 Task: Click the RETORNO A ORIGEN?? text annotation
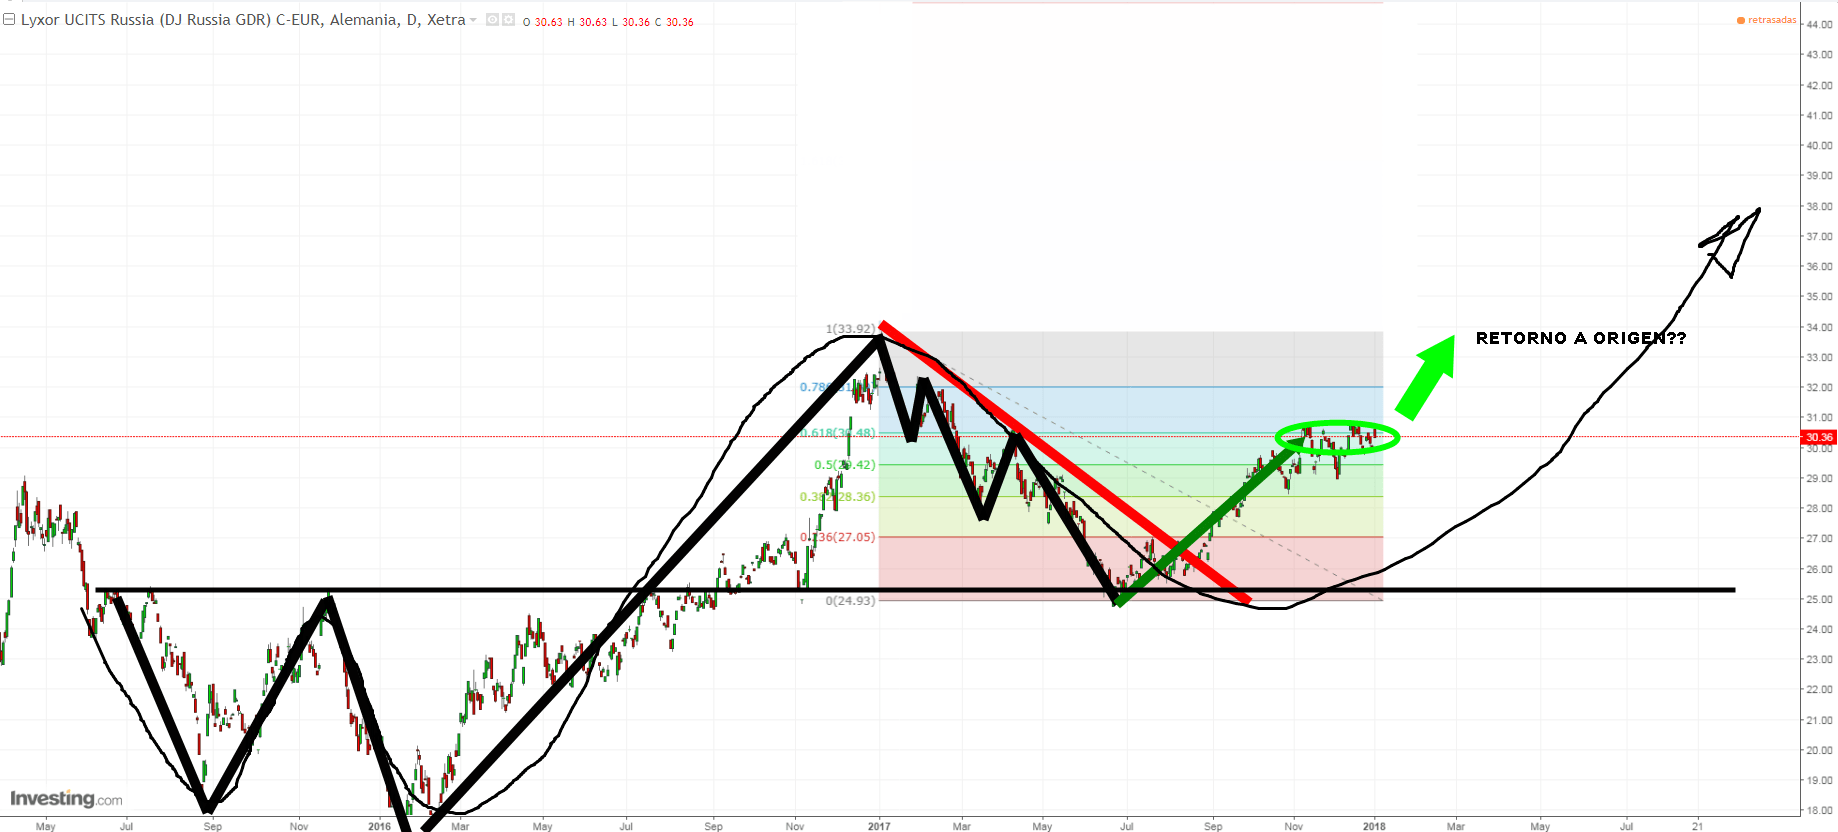(x=1580, y=338)
